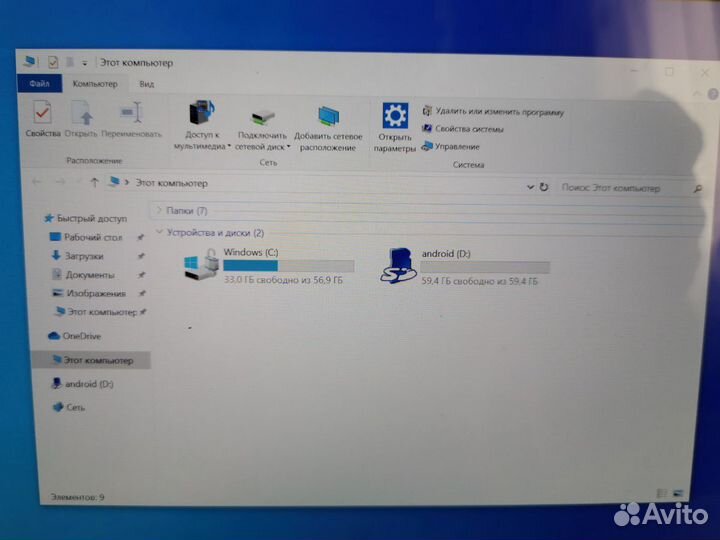Click the pin icon next to Документы
Screen dimensions: 720x540
(141, 275)
